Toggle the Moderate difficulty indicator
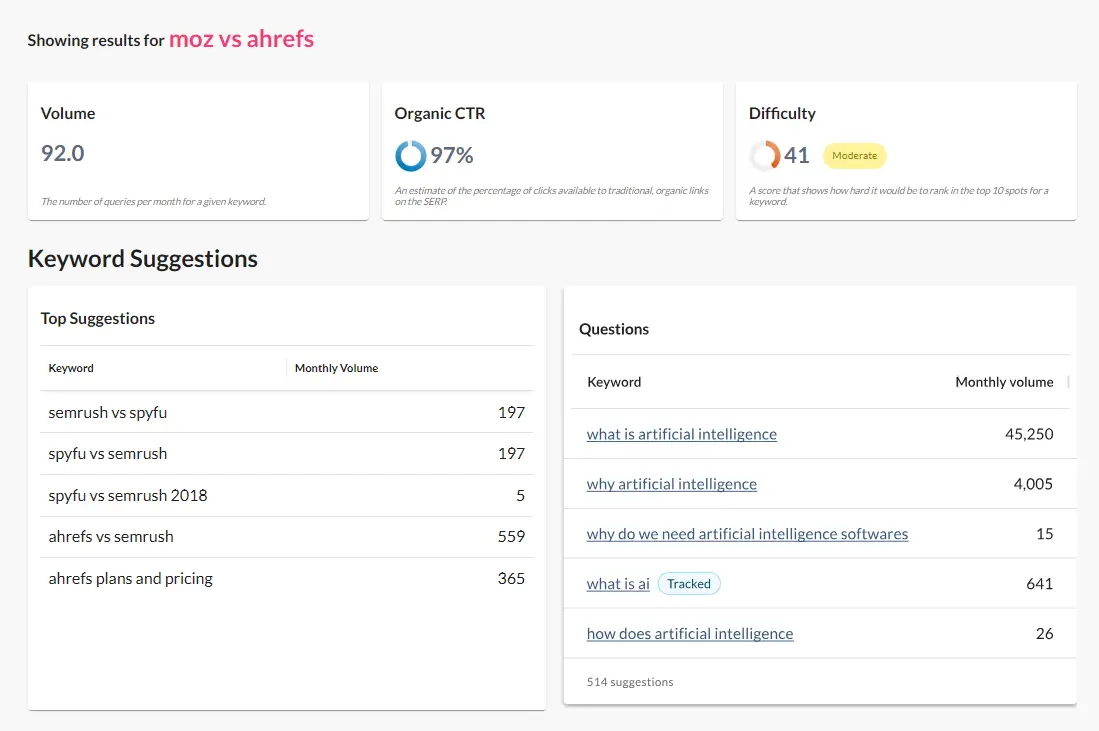Viewport: 1099px width, 731px height. pos(854,156)
